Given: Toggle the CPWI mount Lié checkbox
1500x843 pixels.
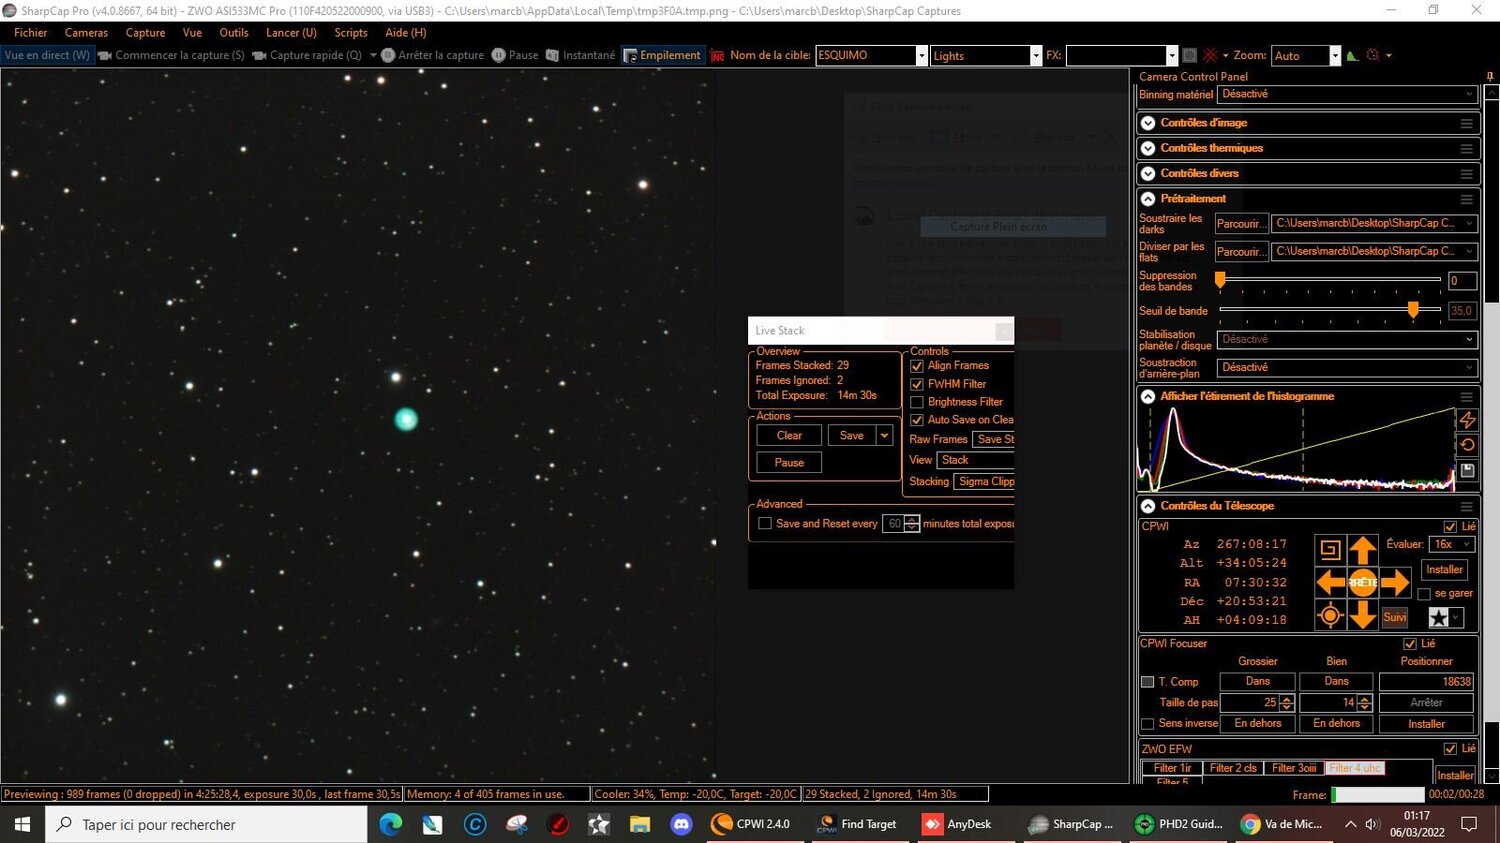Looking at the screenshot, I should tap(1450, 527).
